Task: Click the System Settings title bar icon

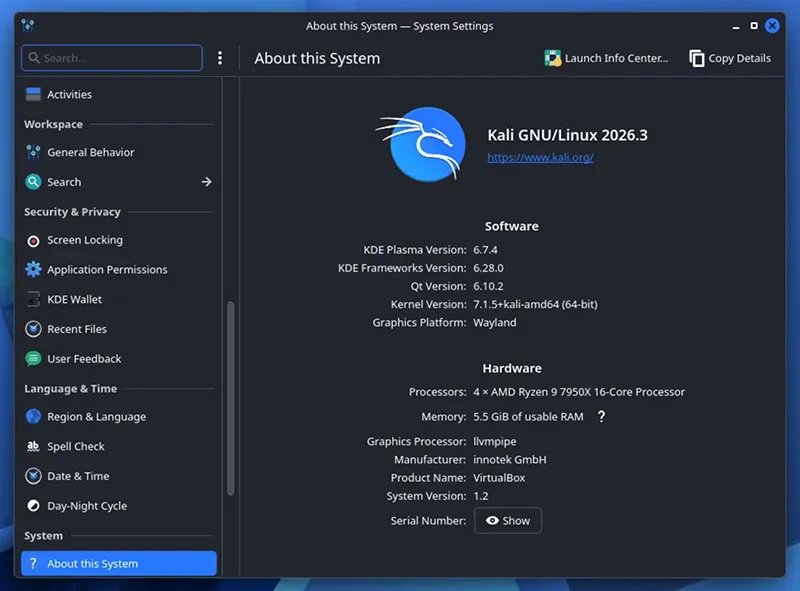Action: [28, 25]
